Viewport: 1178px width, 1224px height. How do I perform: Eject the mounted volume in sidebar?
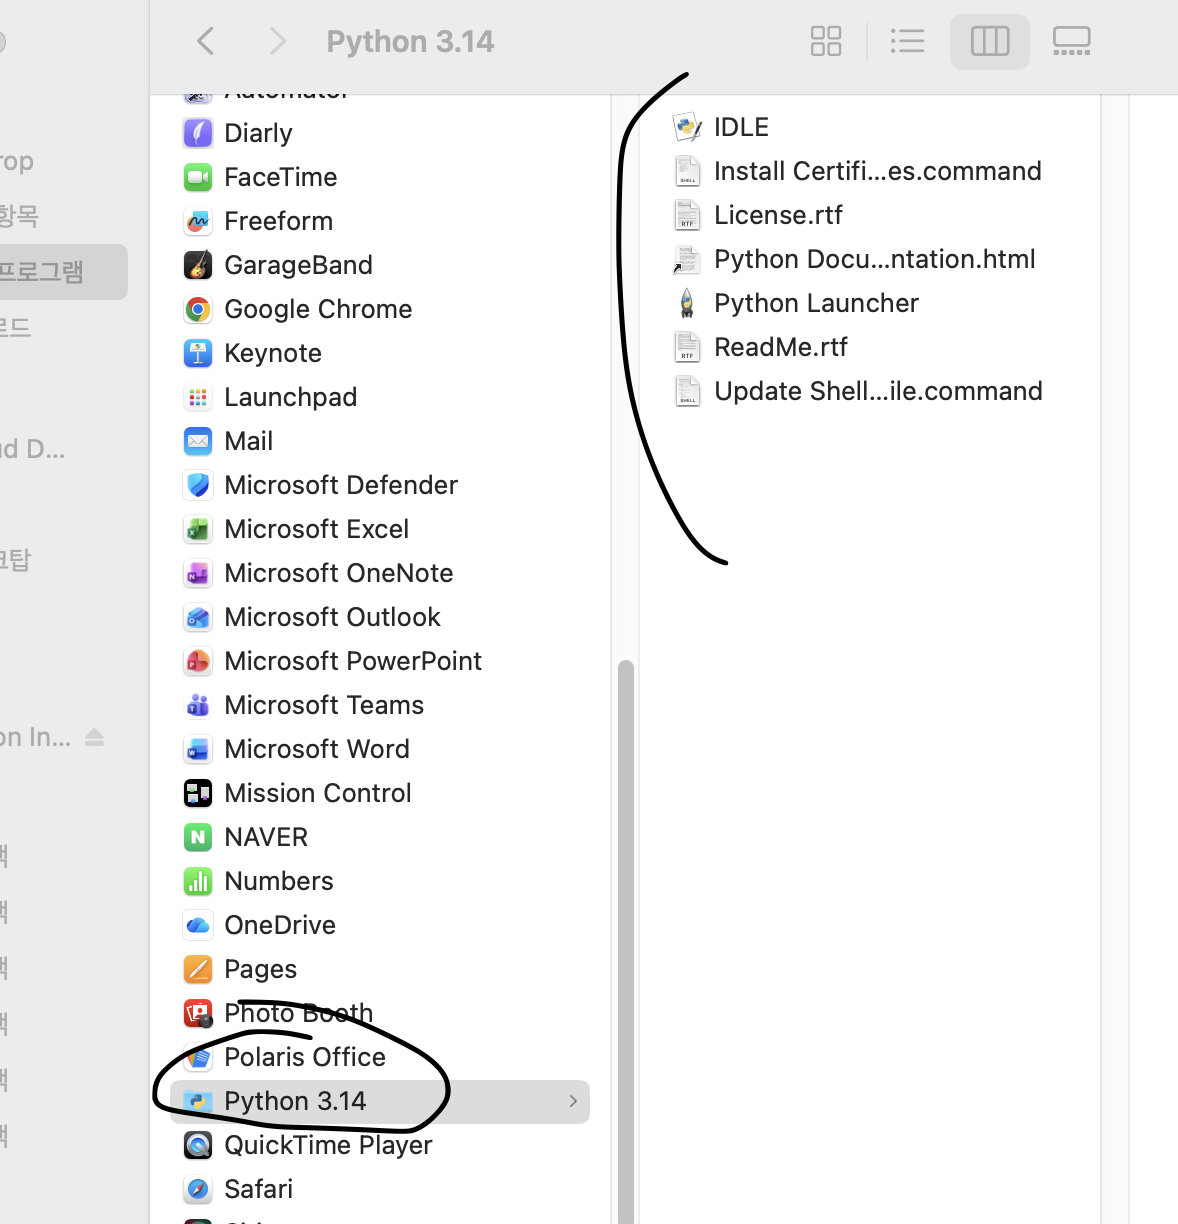(x=94, y=737)
